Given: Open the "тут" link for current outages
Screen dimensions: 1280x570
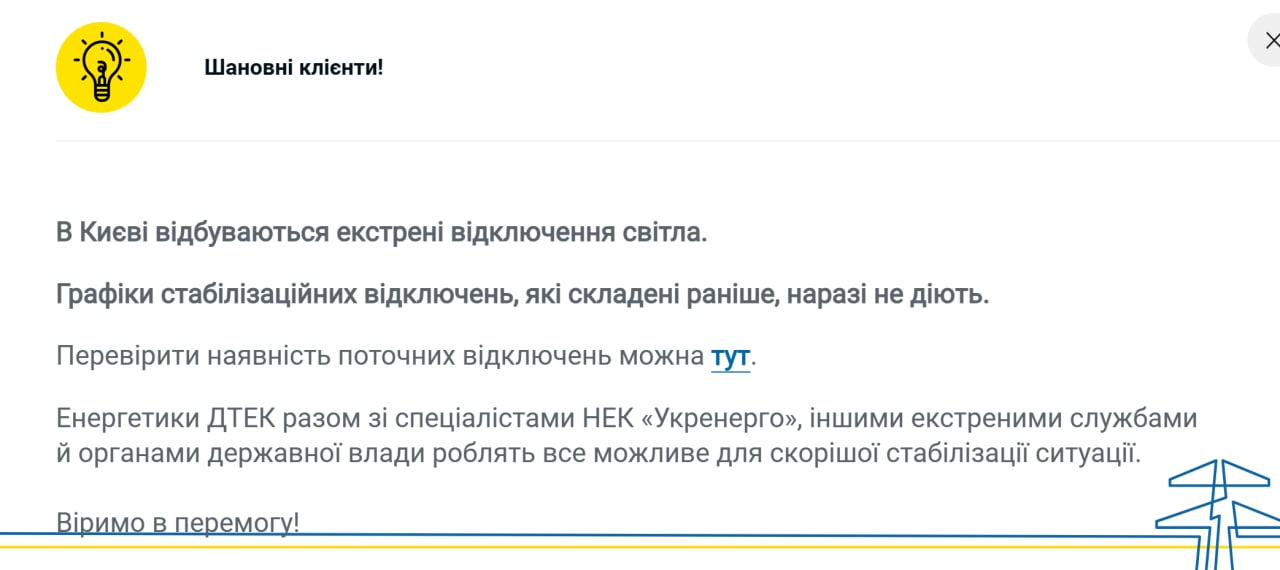Looking at the screenshot, I should [x=730, y=357].
